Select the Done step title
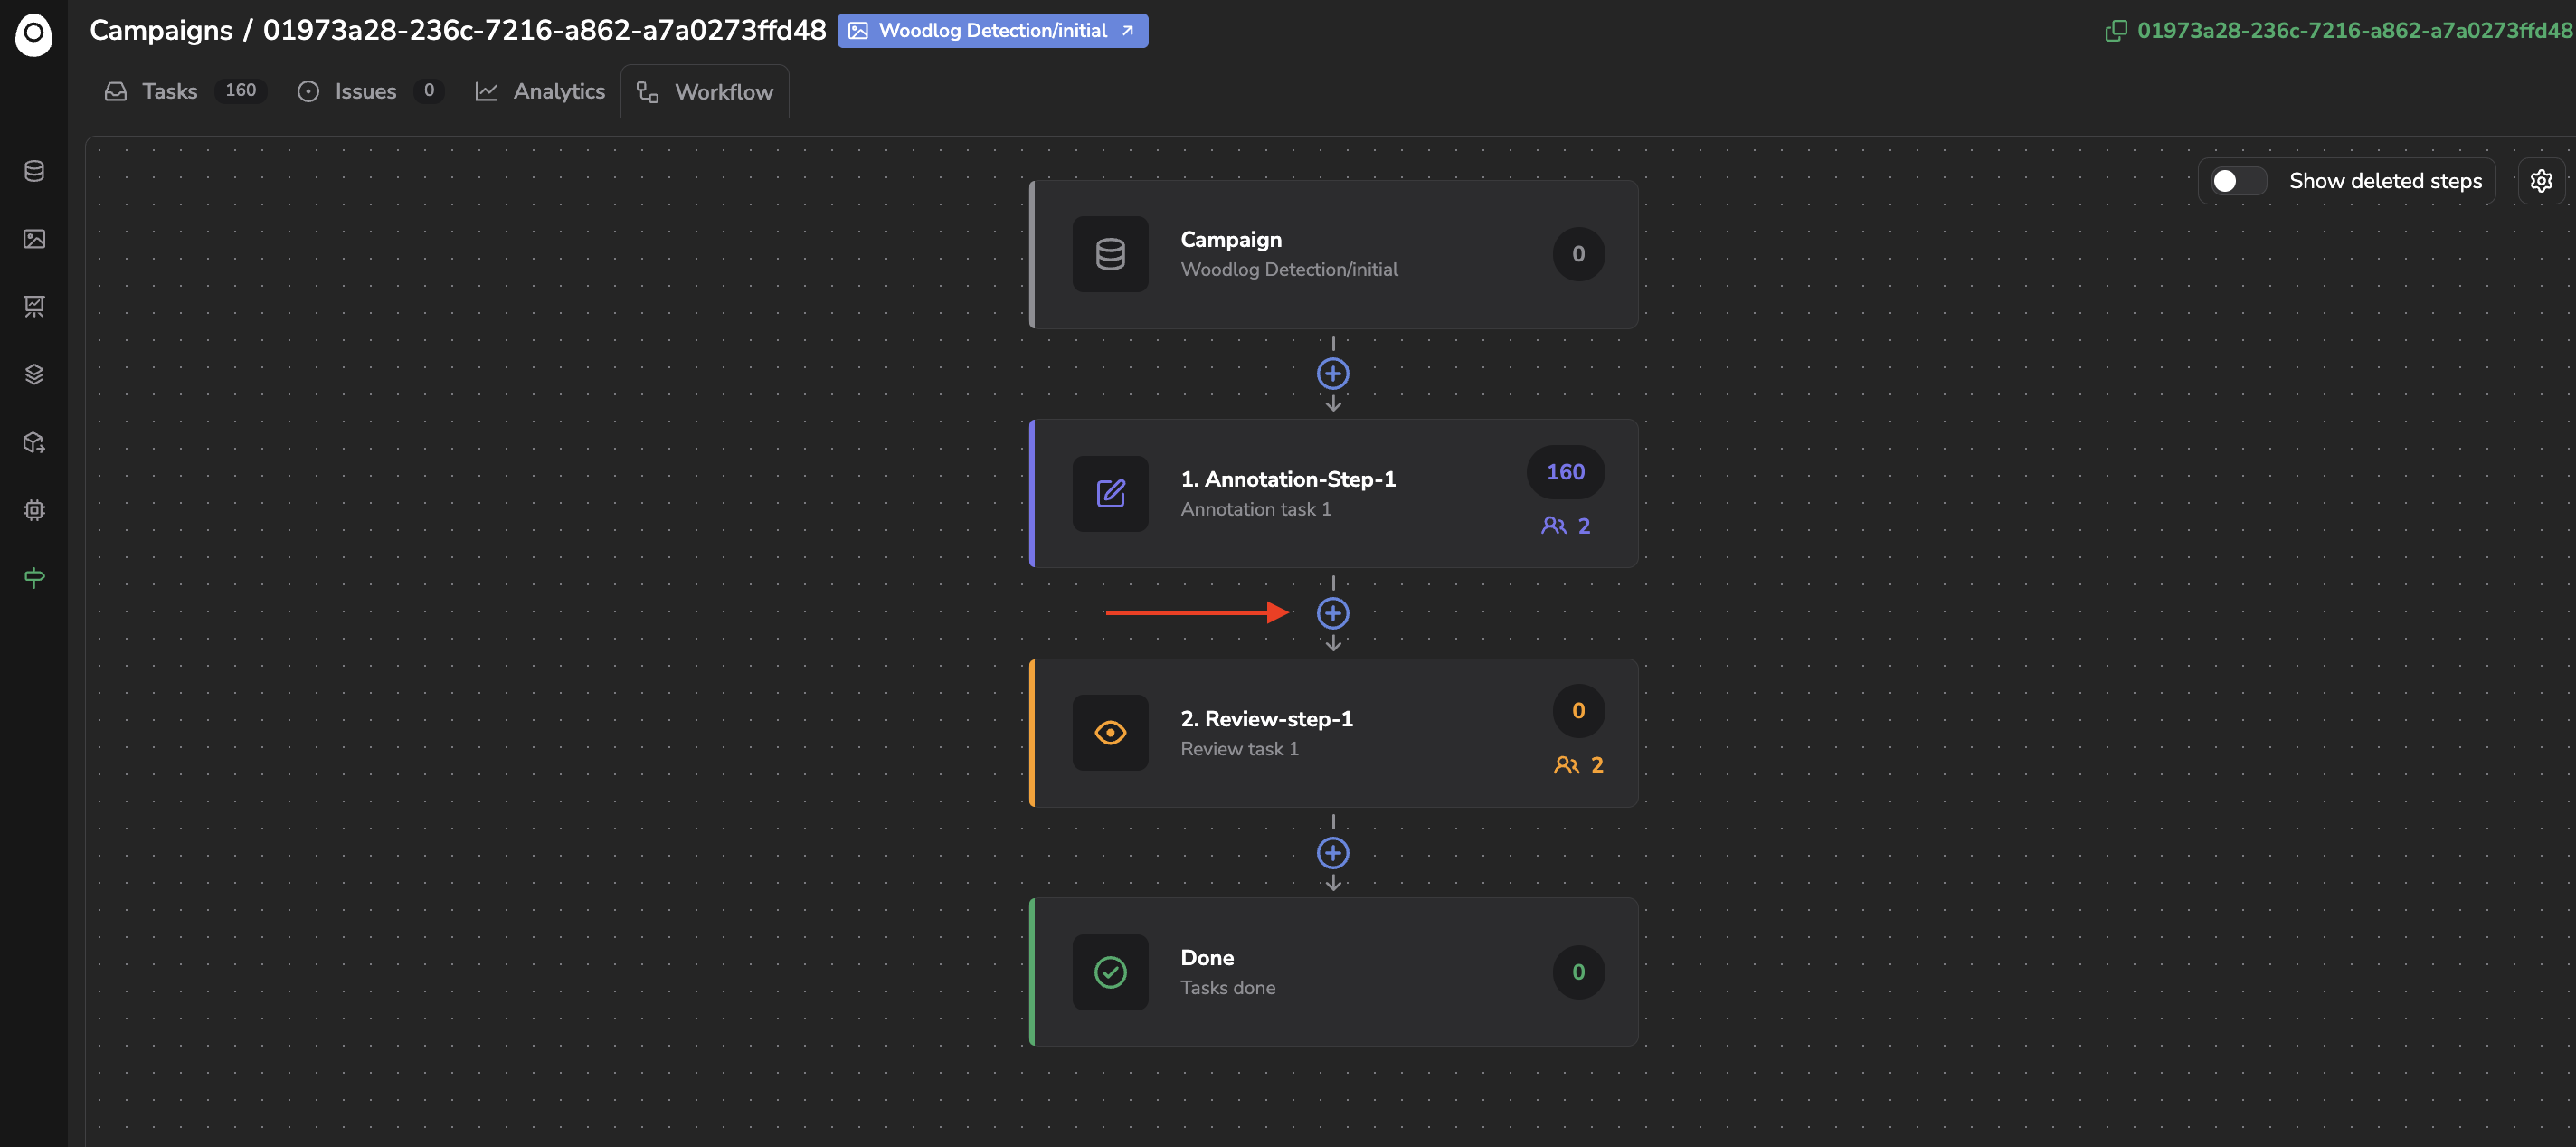This screenshot has height=1147, width=2576. click(x=1207, y=957)
